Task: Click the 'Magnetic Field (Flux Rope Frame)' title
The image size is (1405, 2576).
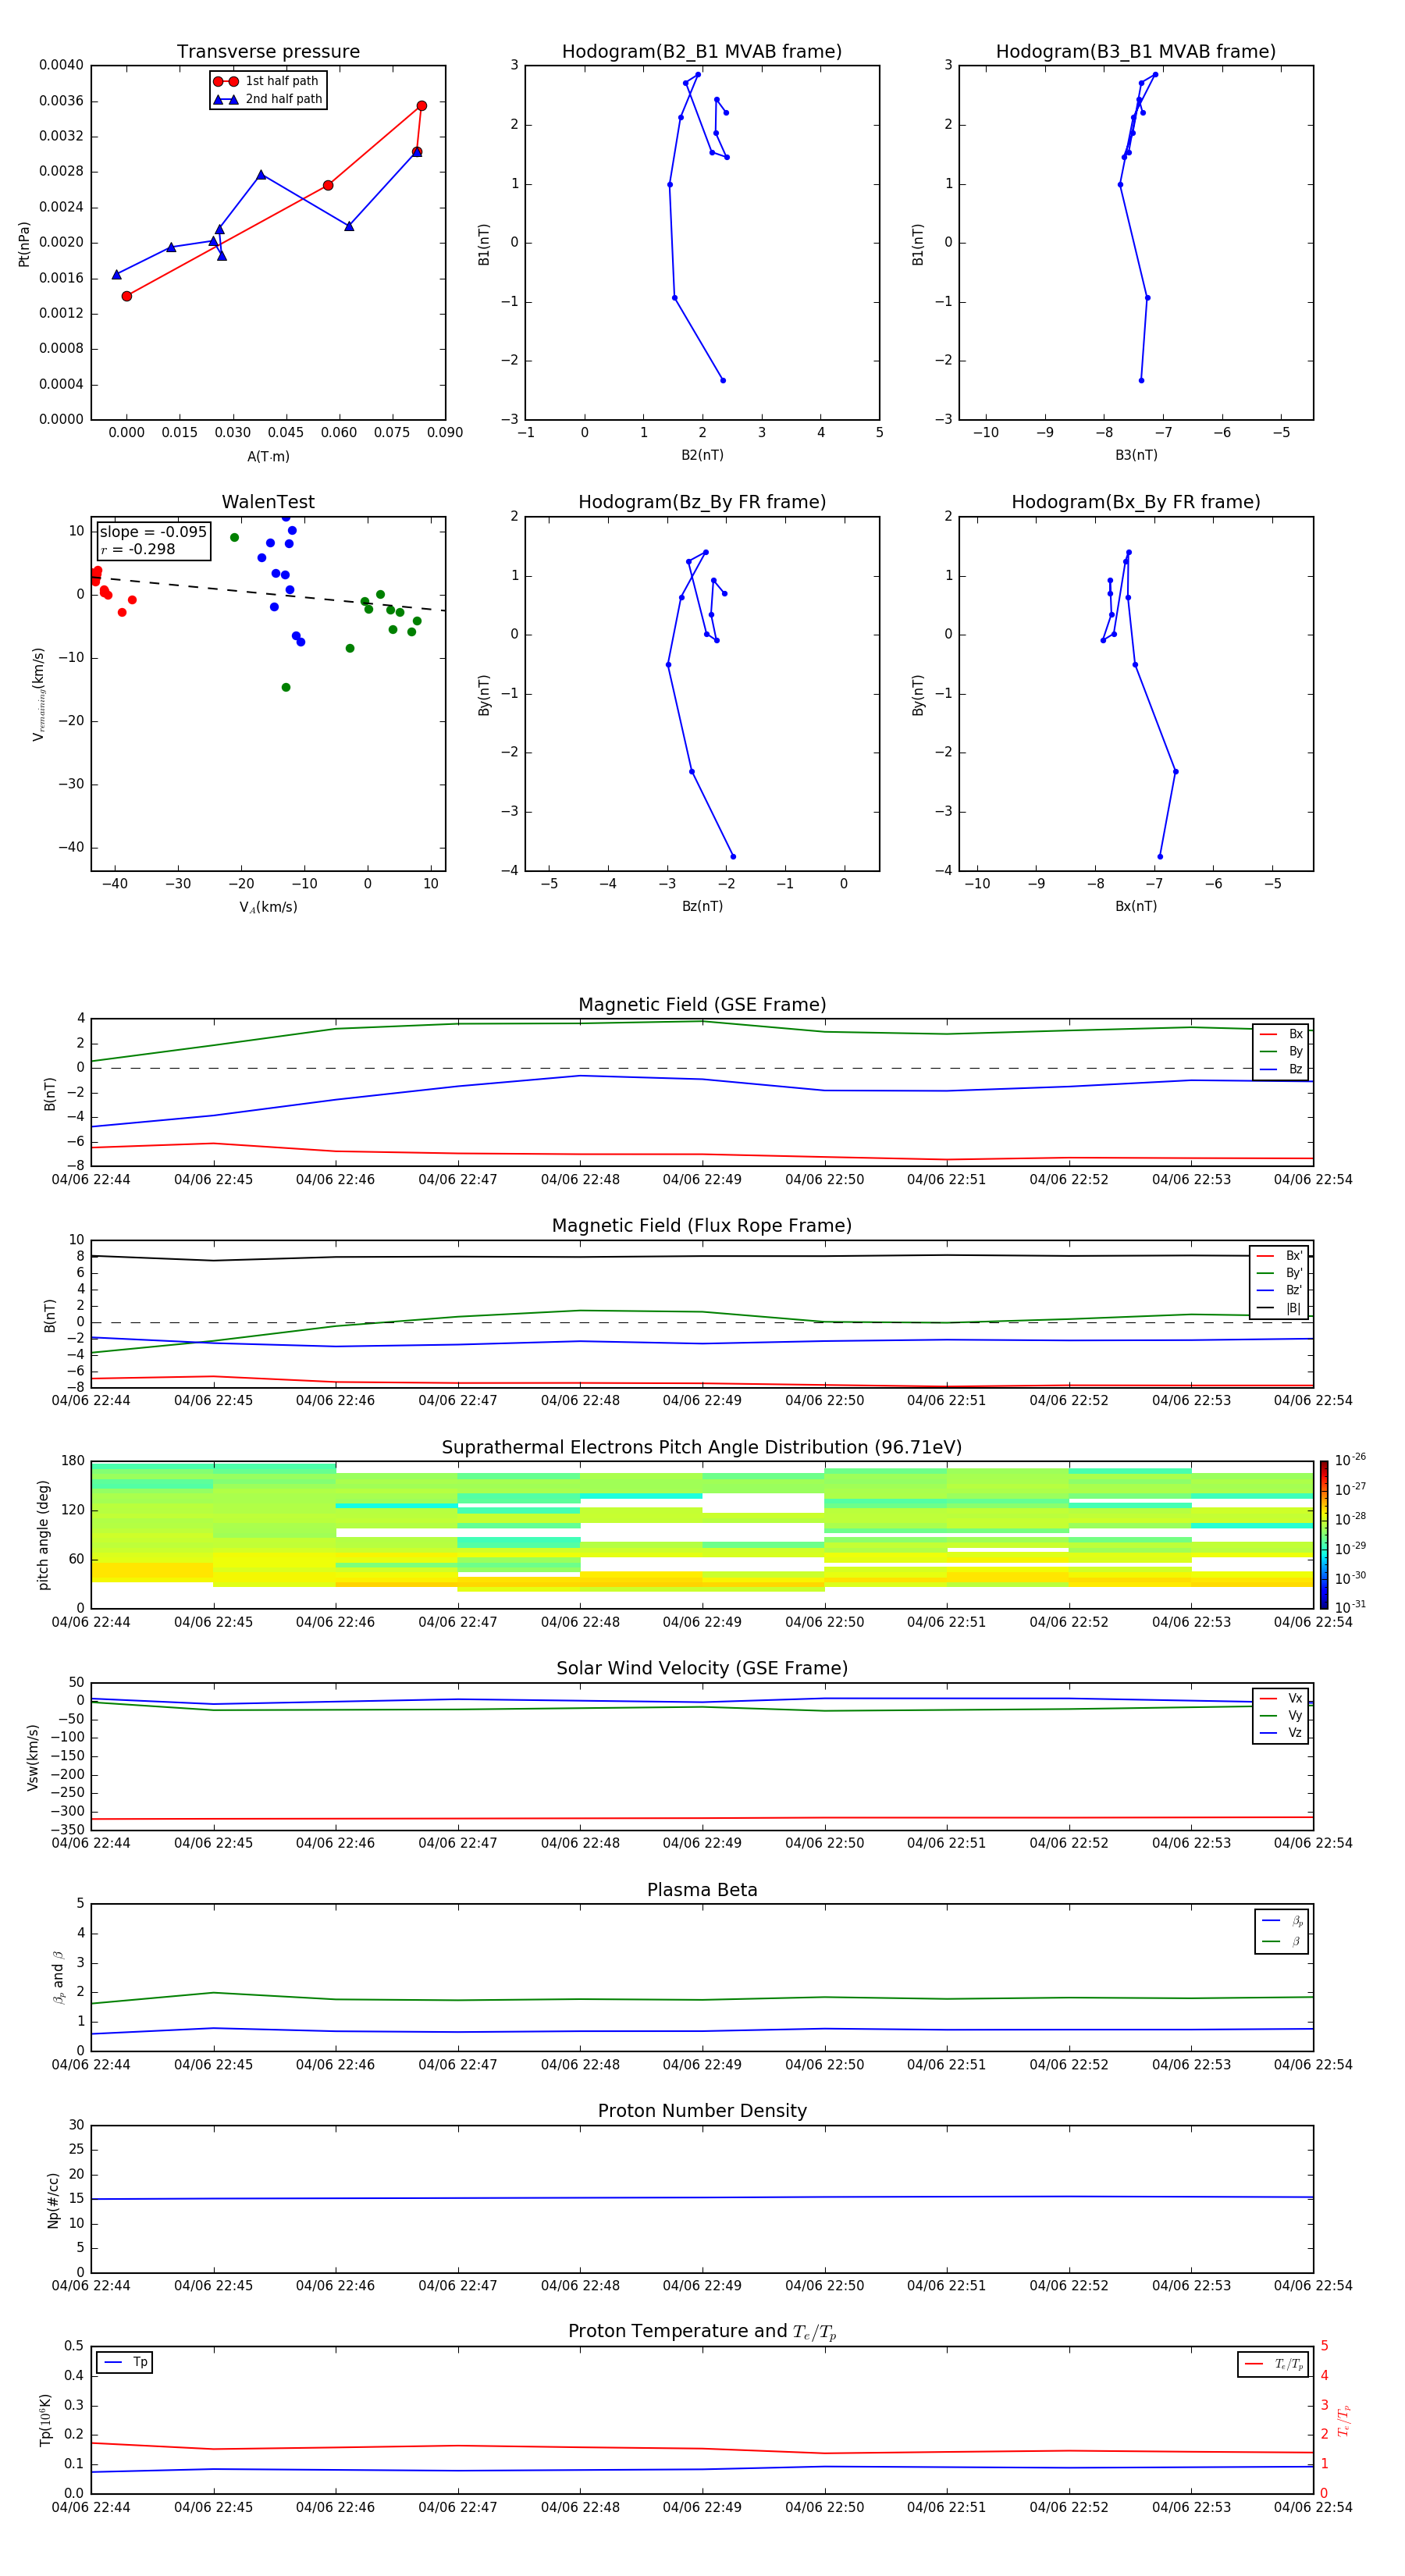Action: [702, 1226]
